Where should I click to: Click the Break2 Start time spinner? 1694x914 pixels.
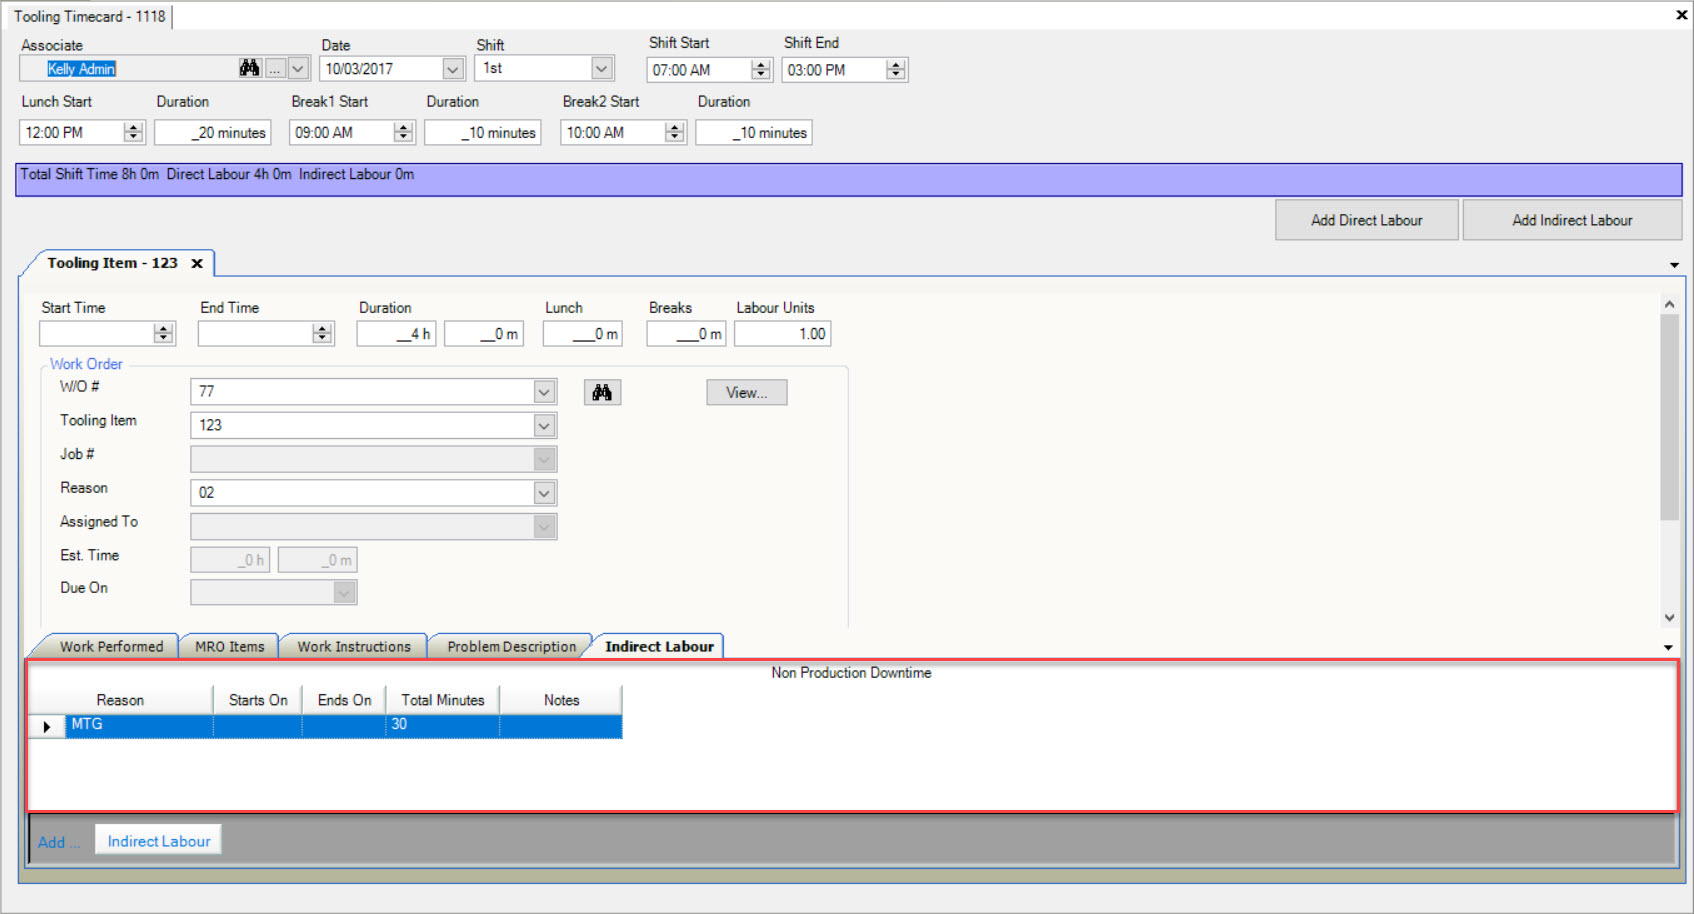tap(675, 132)
